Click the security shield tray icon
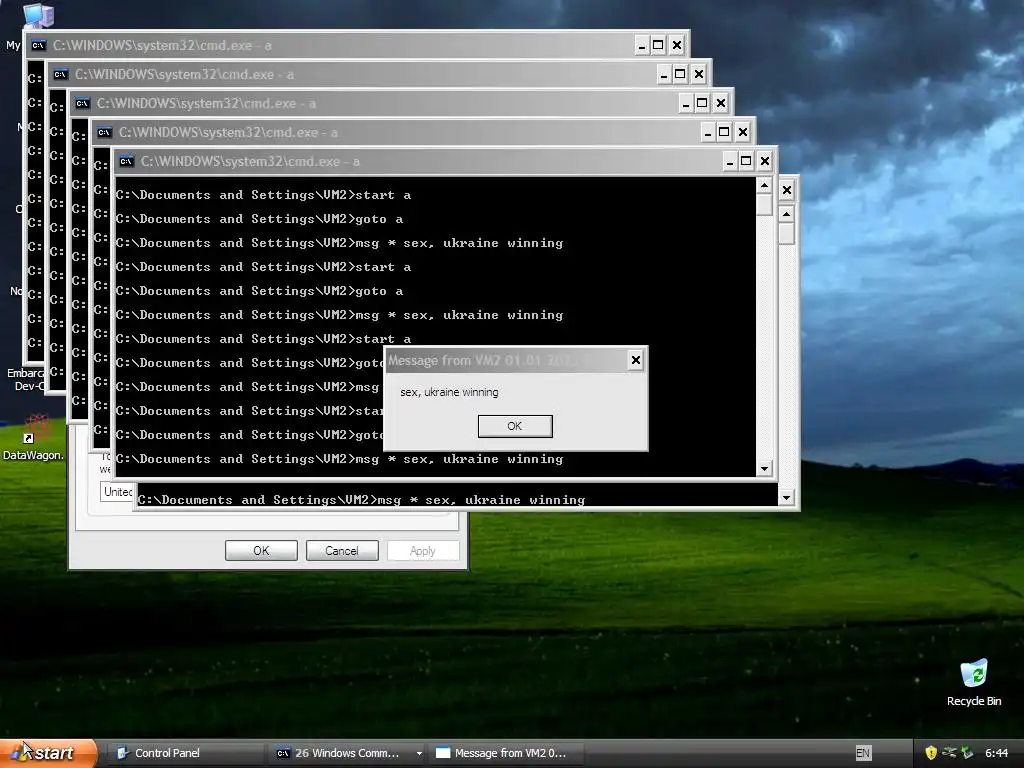The height and width of the screenshot is (768, 1024). (x=931, y=753)
